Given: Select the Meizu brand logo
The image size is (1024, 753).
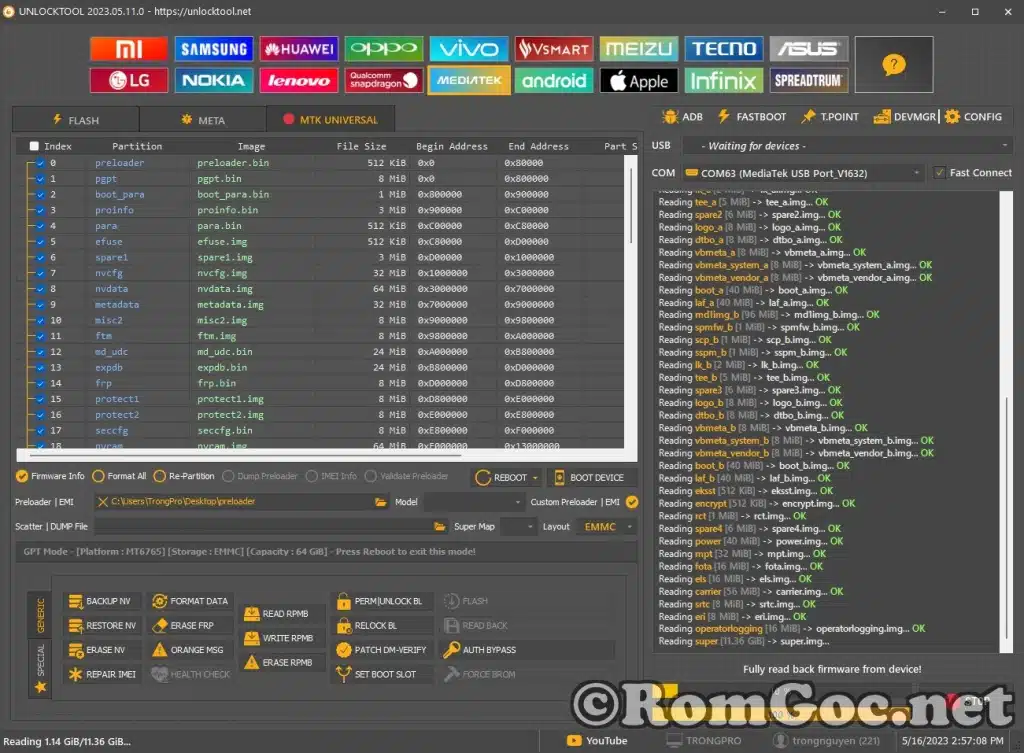Looking at the screenshot, I should click(x=639, y=49).
